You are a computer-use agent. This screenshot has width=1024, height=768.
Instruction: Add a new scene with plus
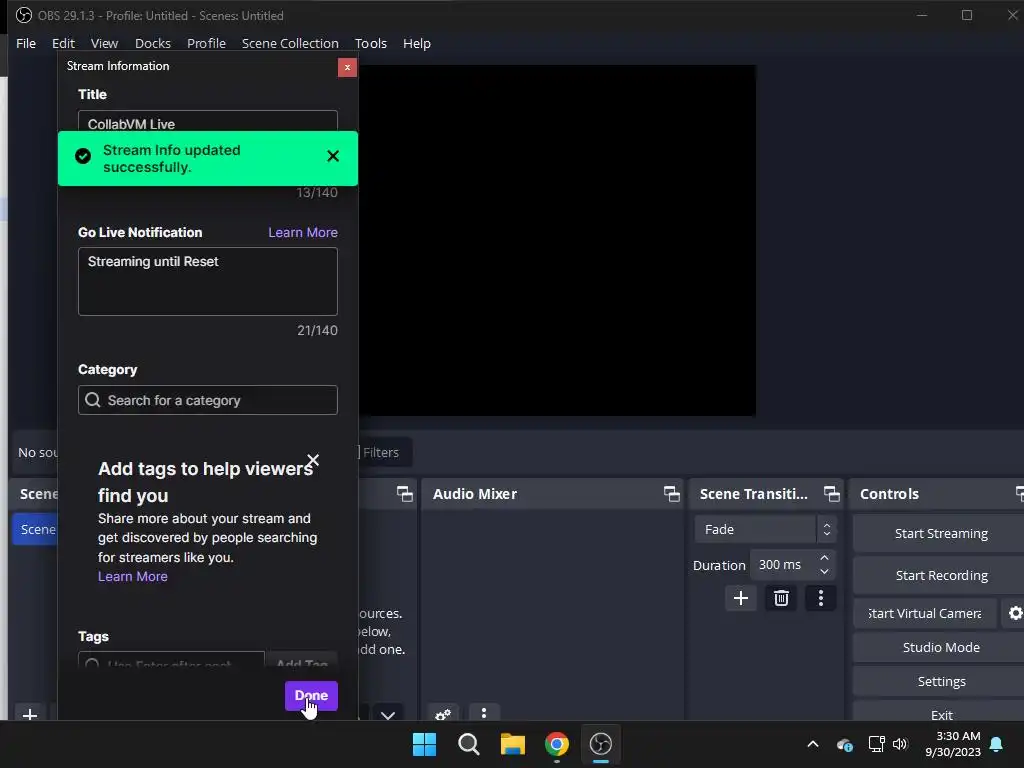click(x=29, y=714)
